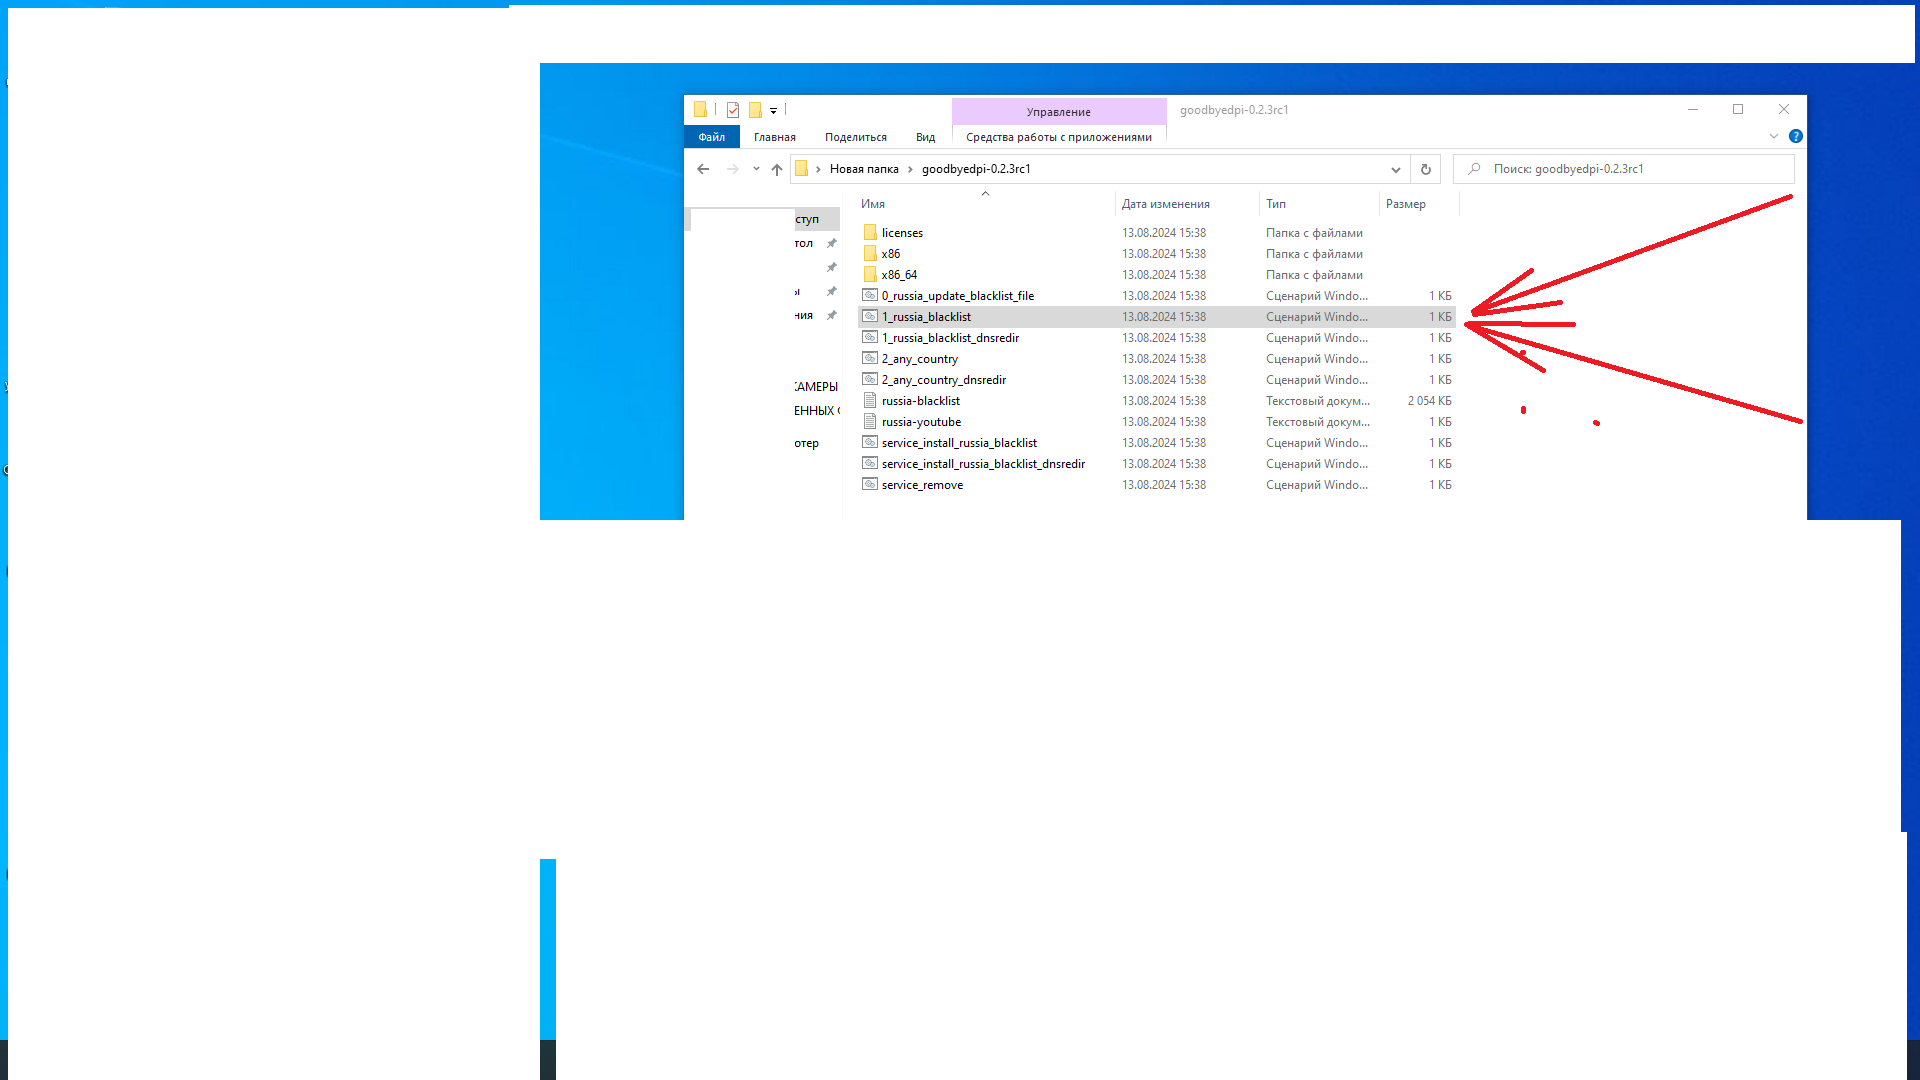
Task: Click the Refresh button in address bar
Action: (x=1425, y=169)
